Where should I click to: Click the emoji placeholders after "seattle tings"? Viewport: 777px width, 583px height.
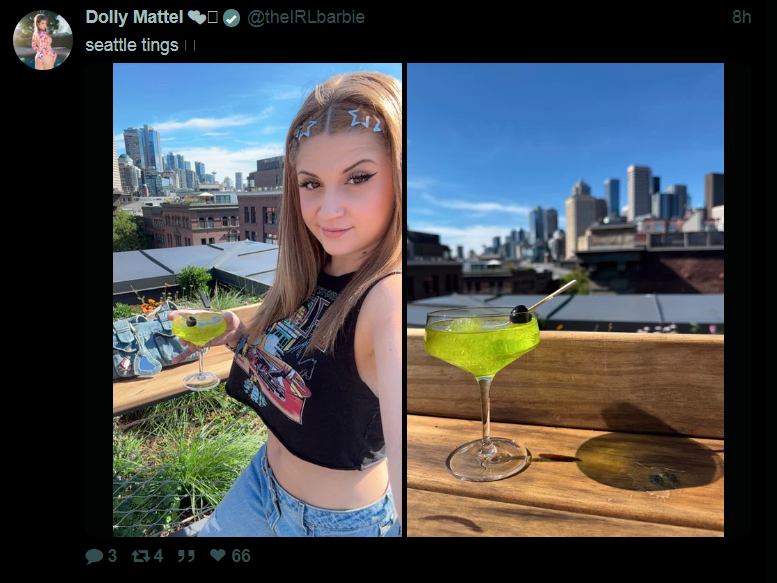point(190,46)
